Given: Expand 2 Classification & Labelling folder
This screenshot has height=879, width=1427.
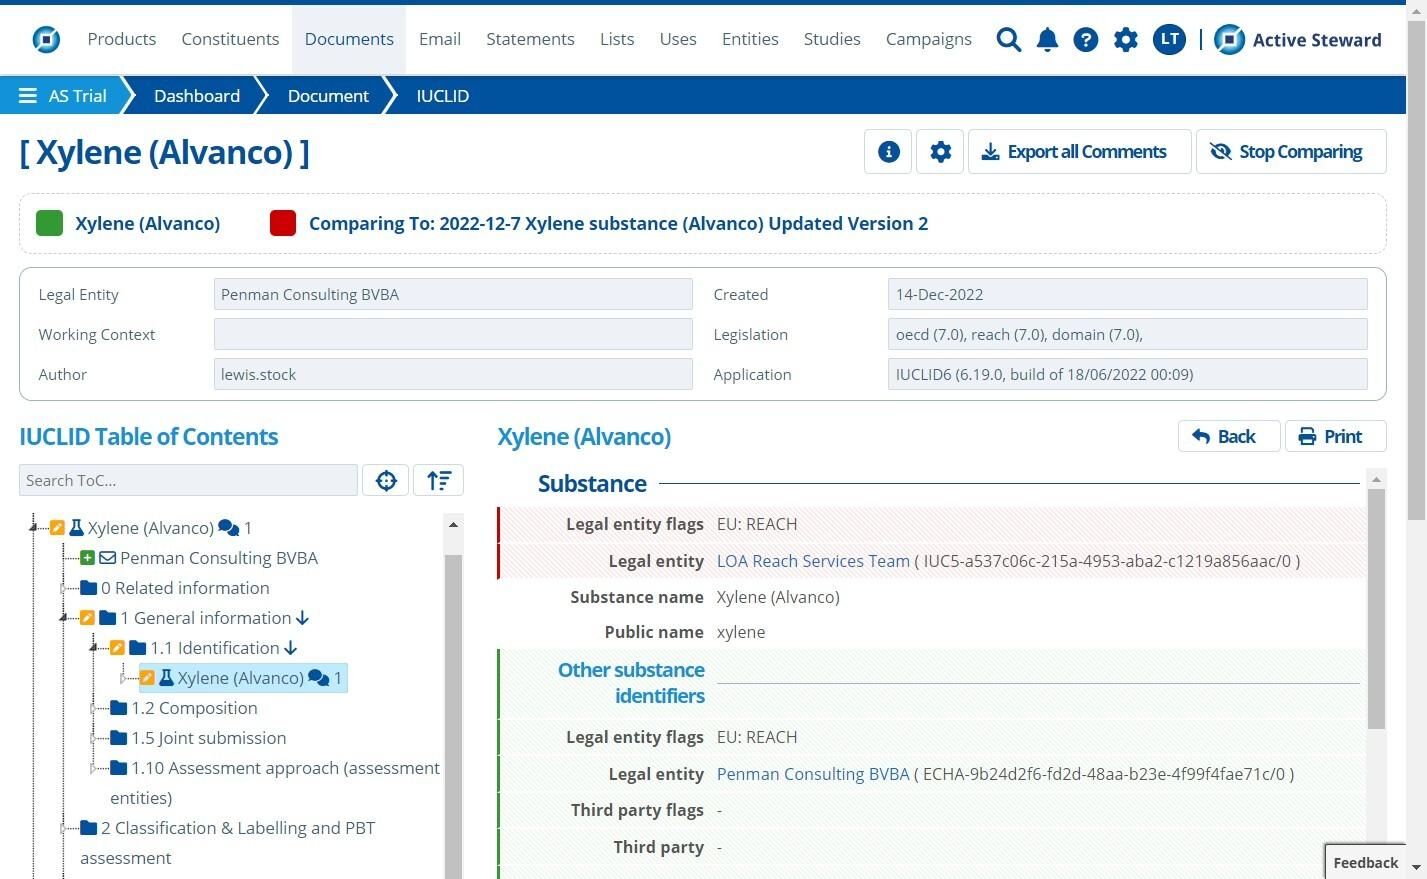Looking at the screenshot, I should (x=64, y=828).
